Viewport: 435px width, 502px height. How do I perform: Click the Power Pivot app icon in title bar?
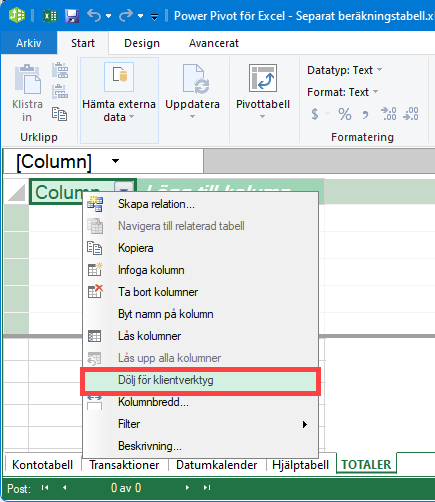tap(17, 15)
